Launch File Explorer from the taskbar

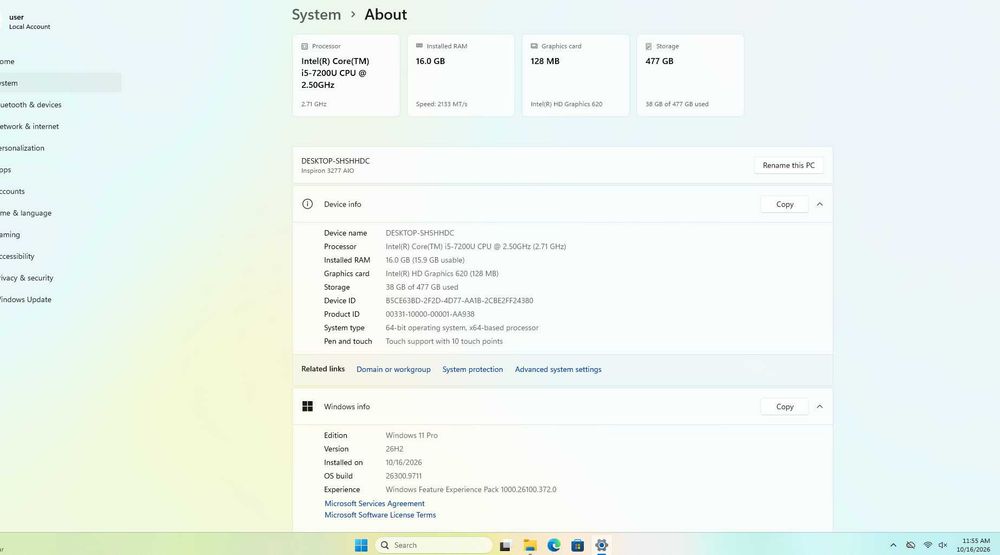529,545
